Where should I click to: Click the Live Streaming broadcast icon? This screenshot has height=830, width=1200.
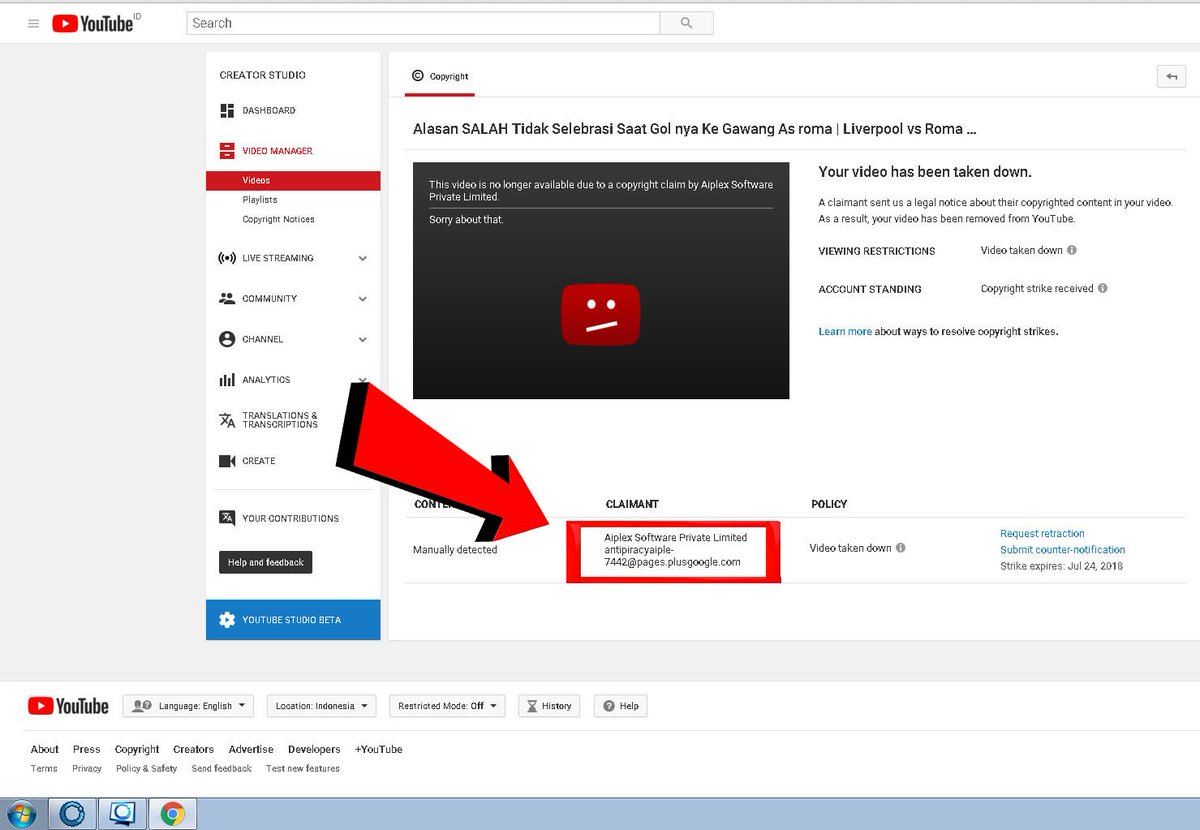pos(227,258)
